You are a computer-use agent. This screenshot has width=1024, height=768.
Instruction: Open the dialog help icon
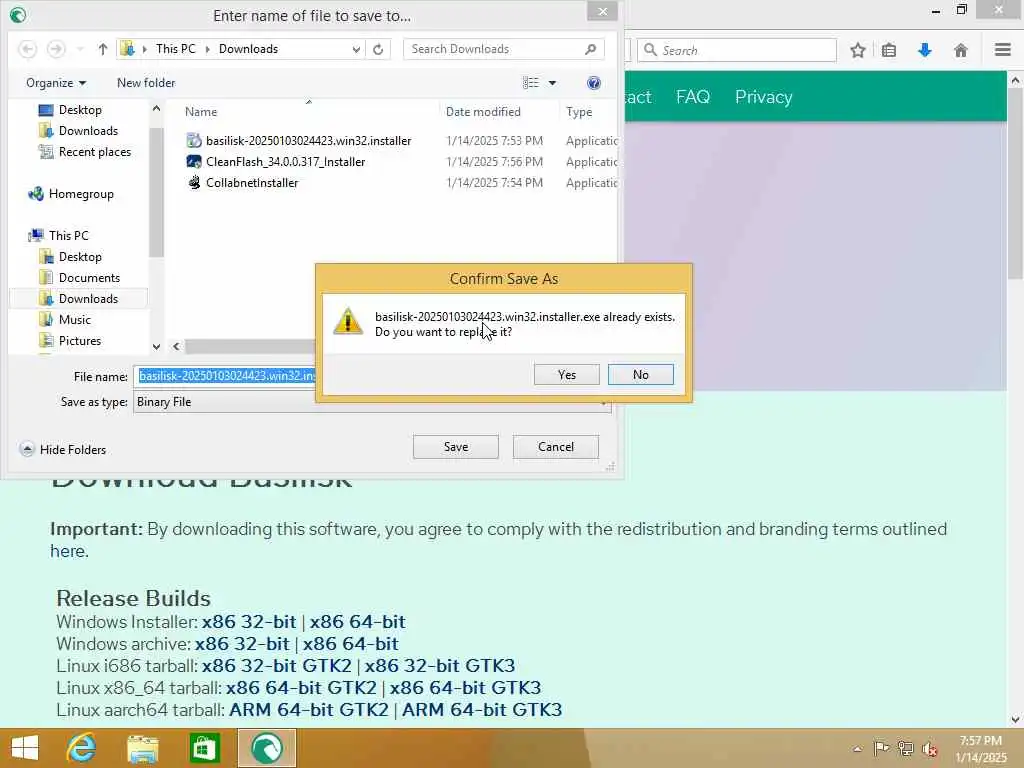594,83
